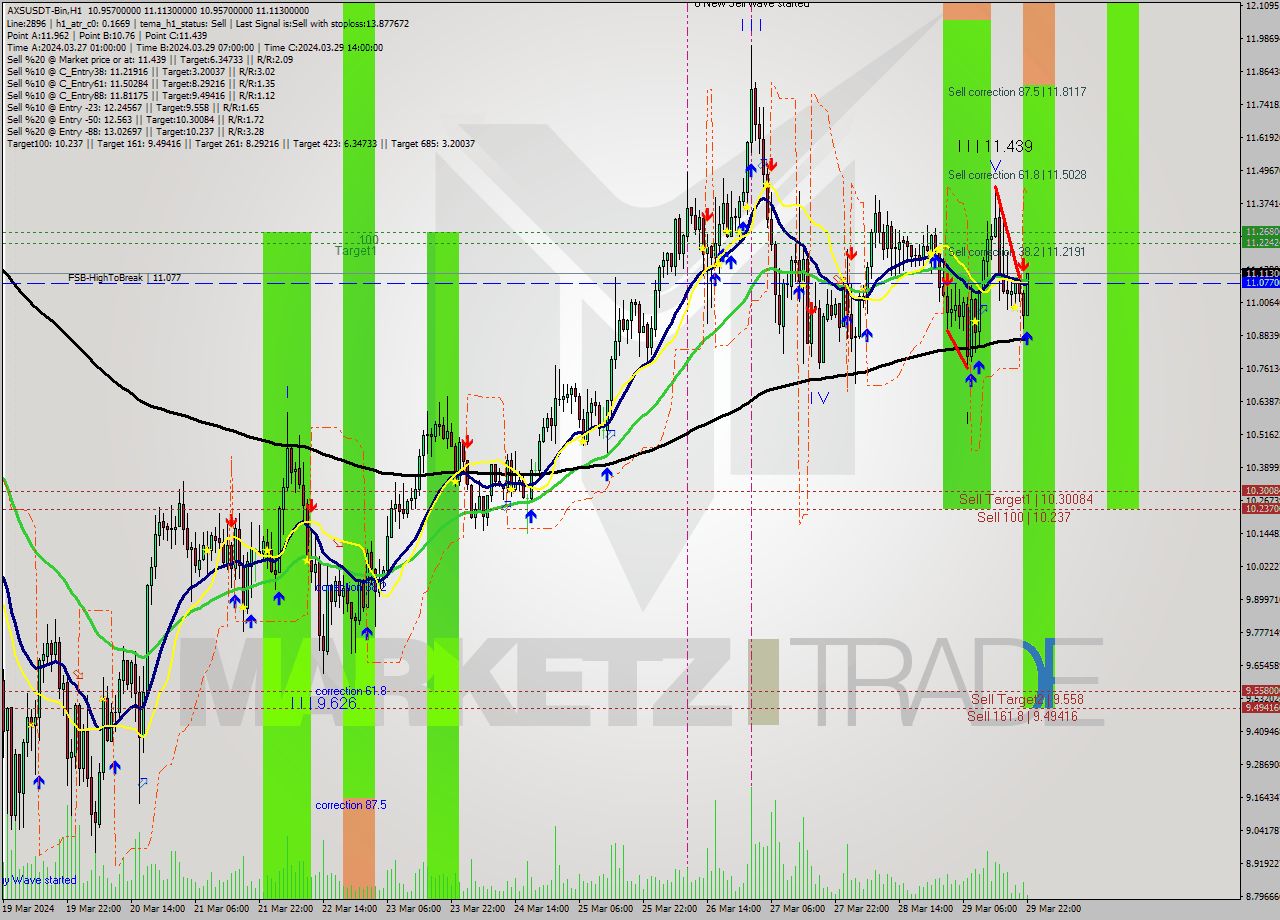The width and height of the screenshot is (1280, 920).
Task: Click the '21 Mar 22:00' time label
Action: tap(286, 909)
